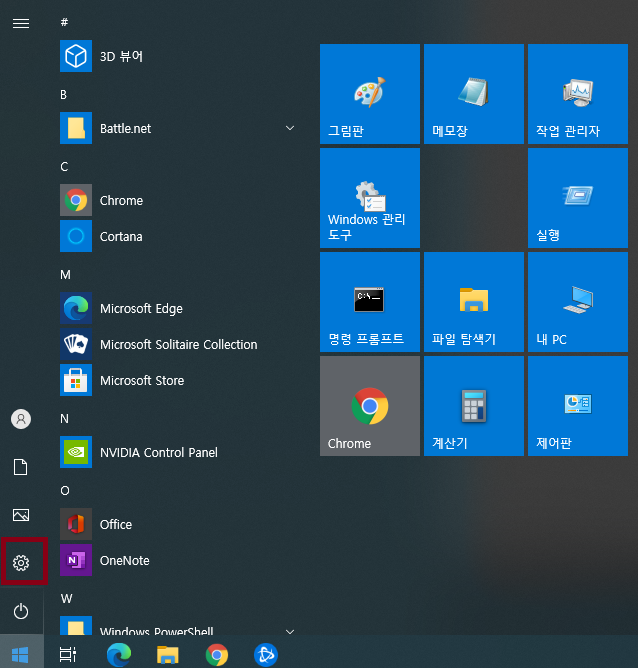Expand the Windows PowerShell folder chevron
The height and width of the screenshot is (668, 638).
pyautogui.click(x=290, y=631)
